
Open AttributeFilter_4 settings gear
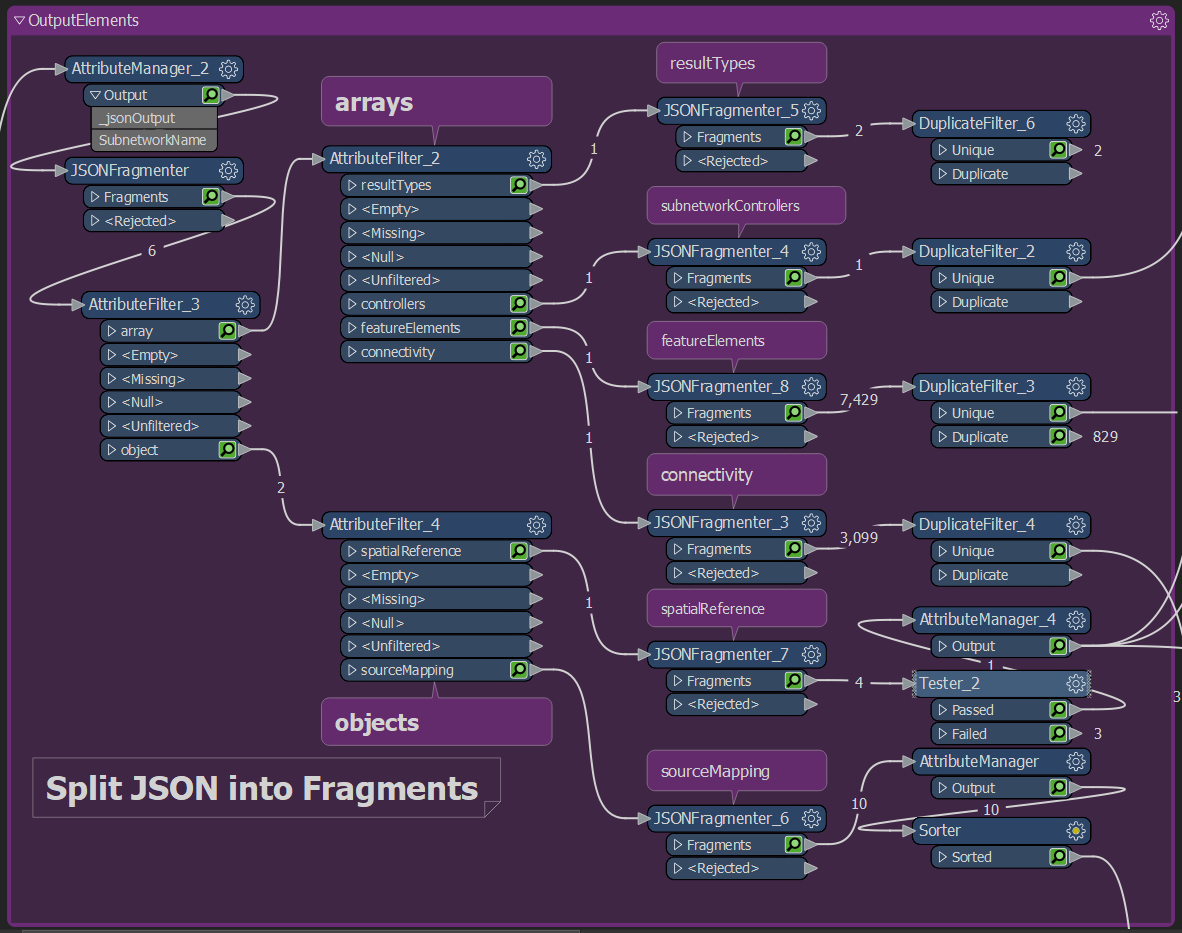[x=536, y=524]
